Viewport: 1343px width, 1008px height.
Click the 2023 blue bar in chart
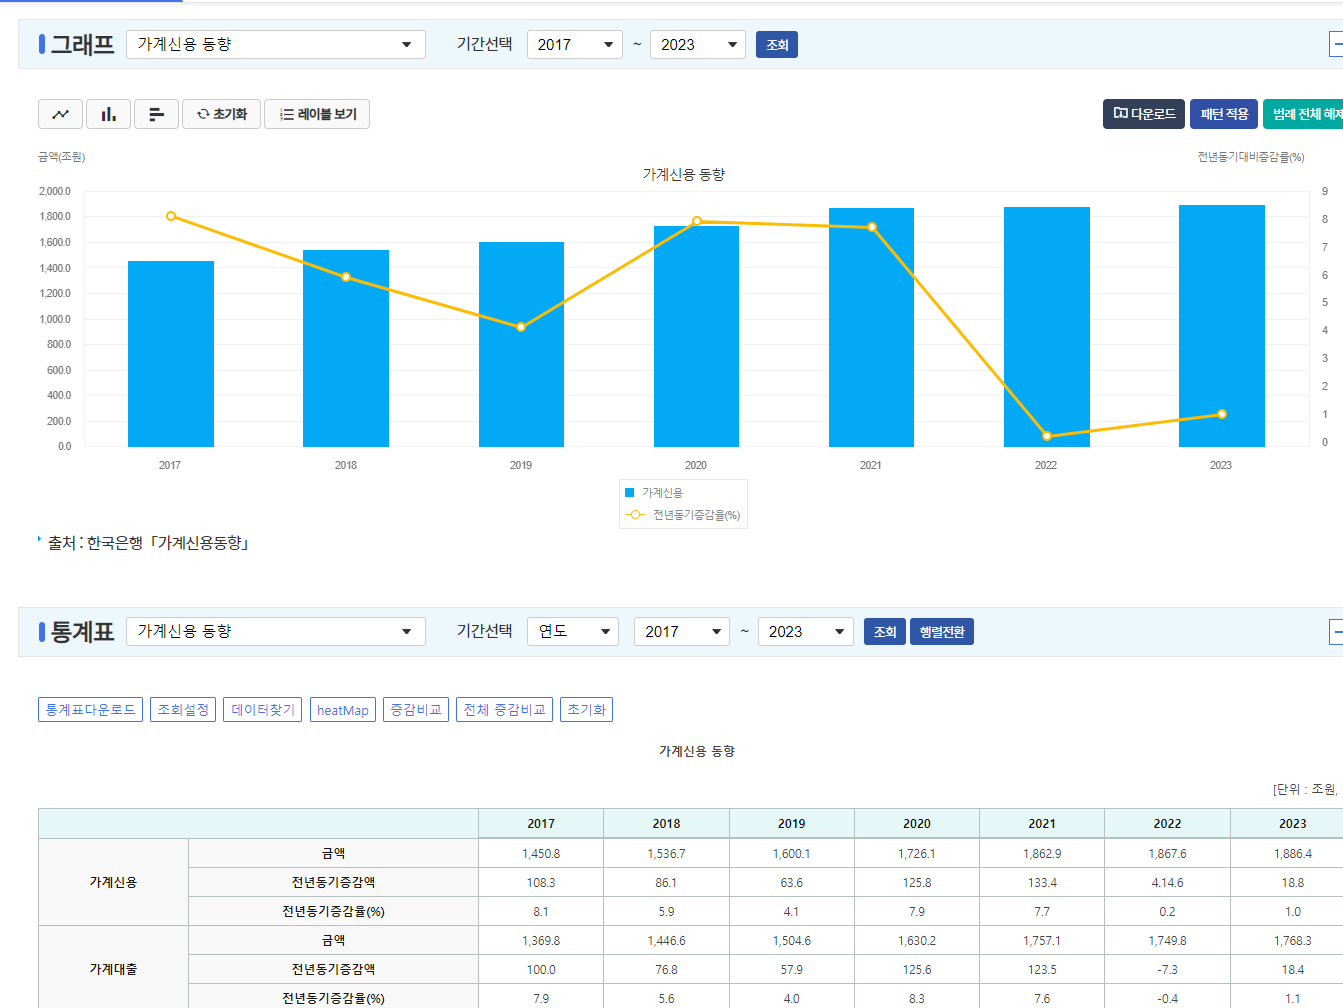coord(1222,326)
